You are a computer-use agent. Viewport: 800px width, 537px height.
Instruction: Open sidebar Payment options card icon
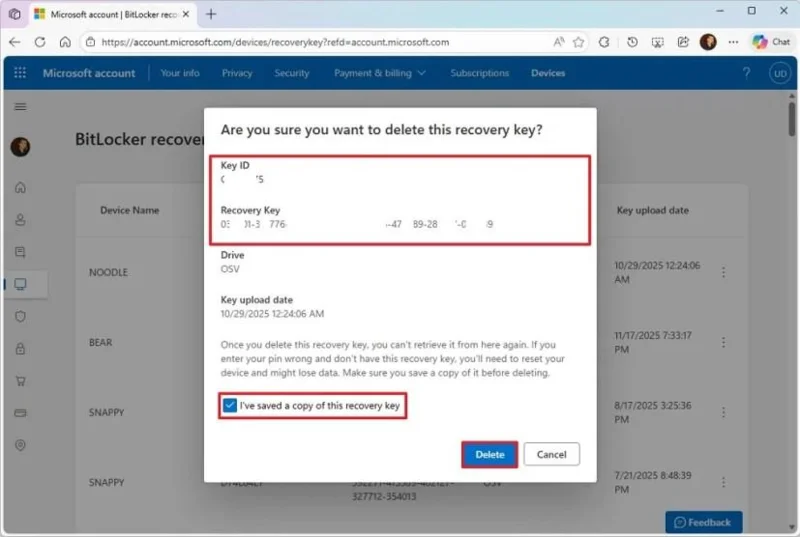pos(20,413)
